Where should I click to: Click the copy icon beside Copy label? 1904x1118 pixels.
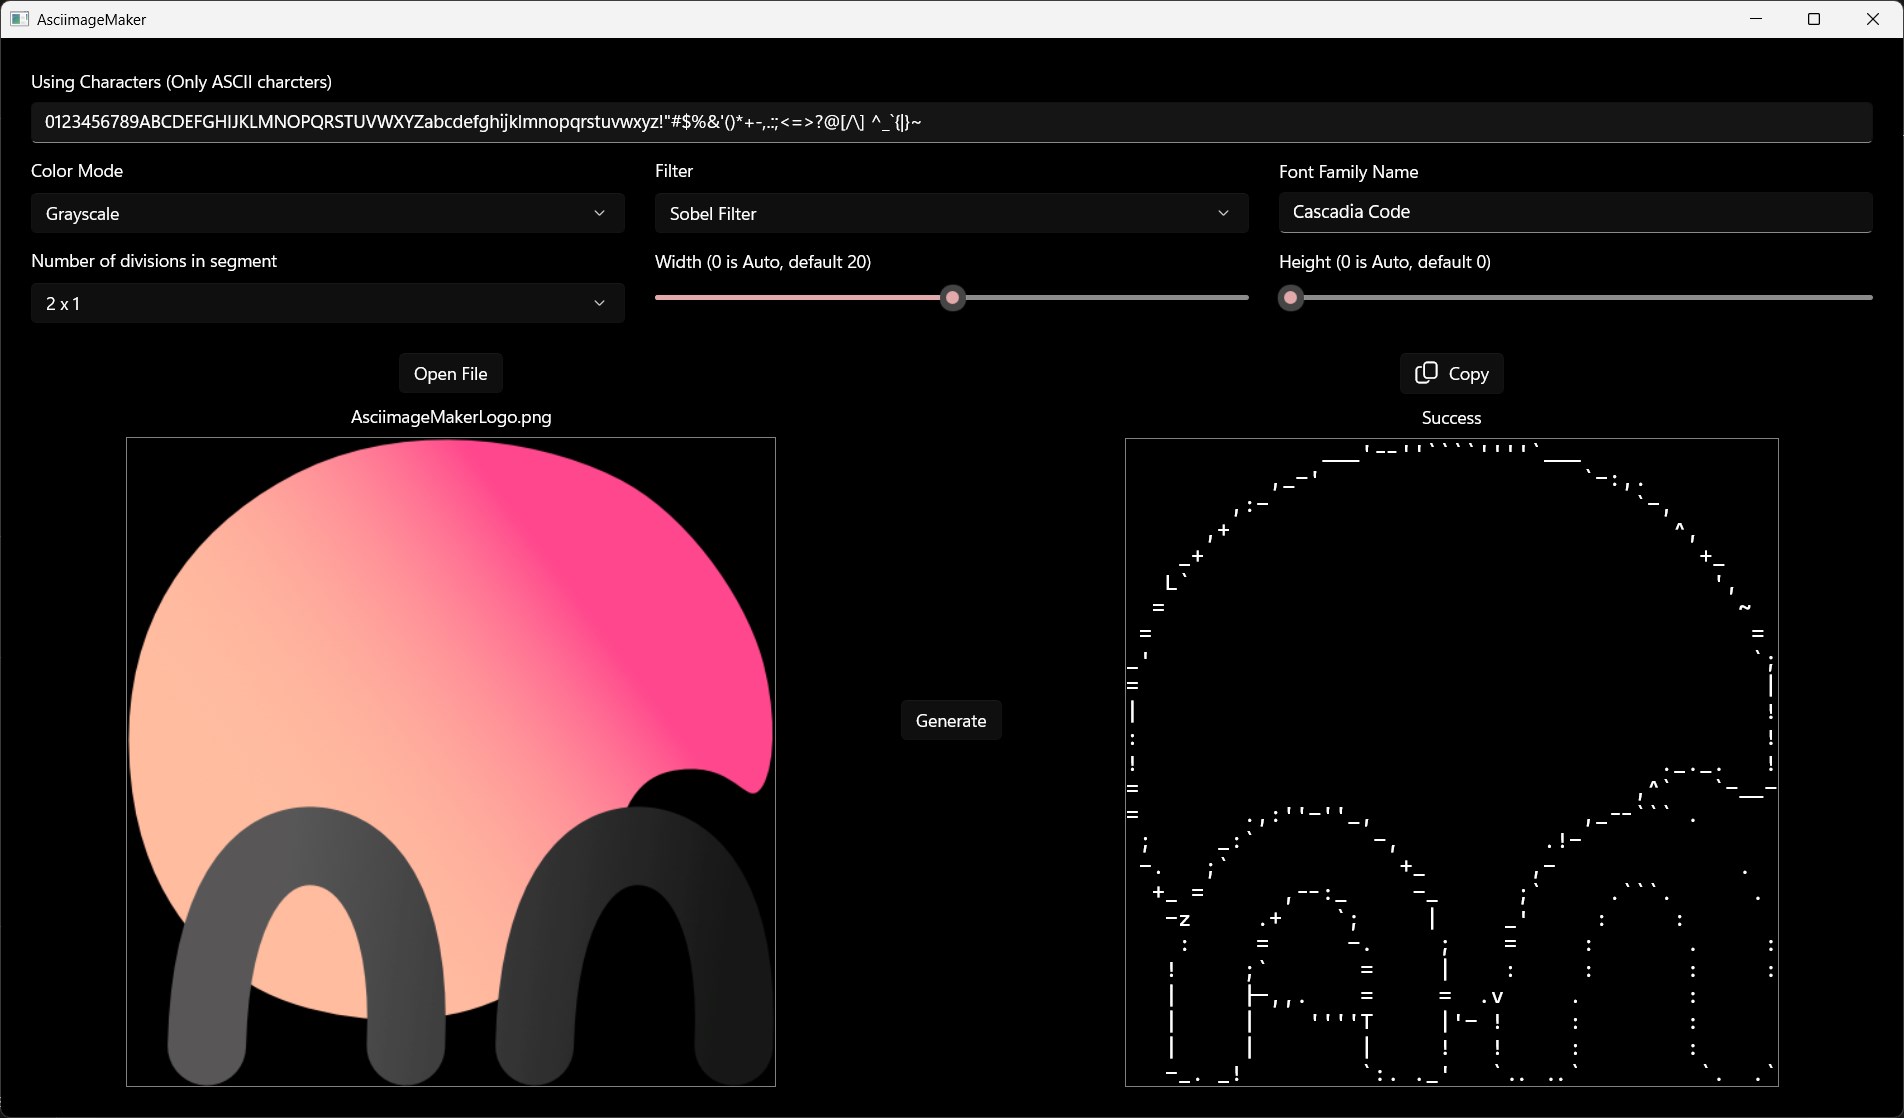[1426, 373]
